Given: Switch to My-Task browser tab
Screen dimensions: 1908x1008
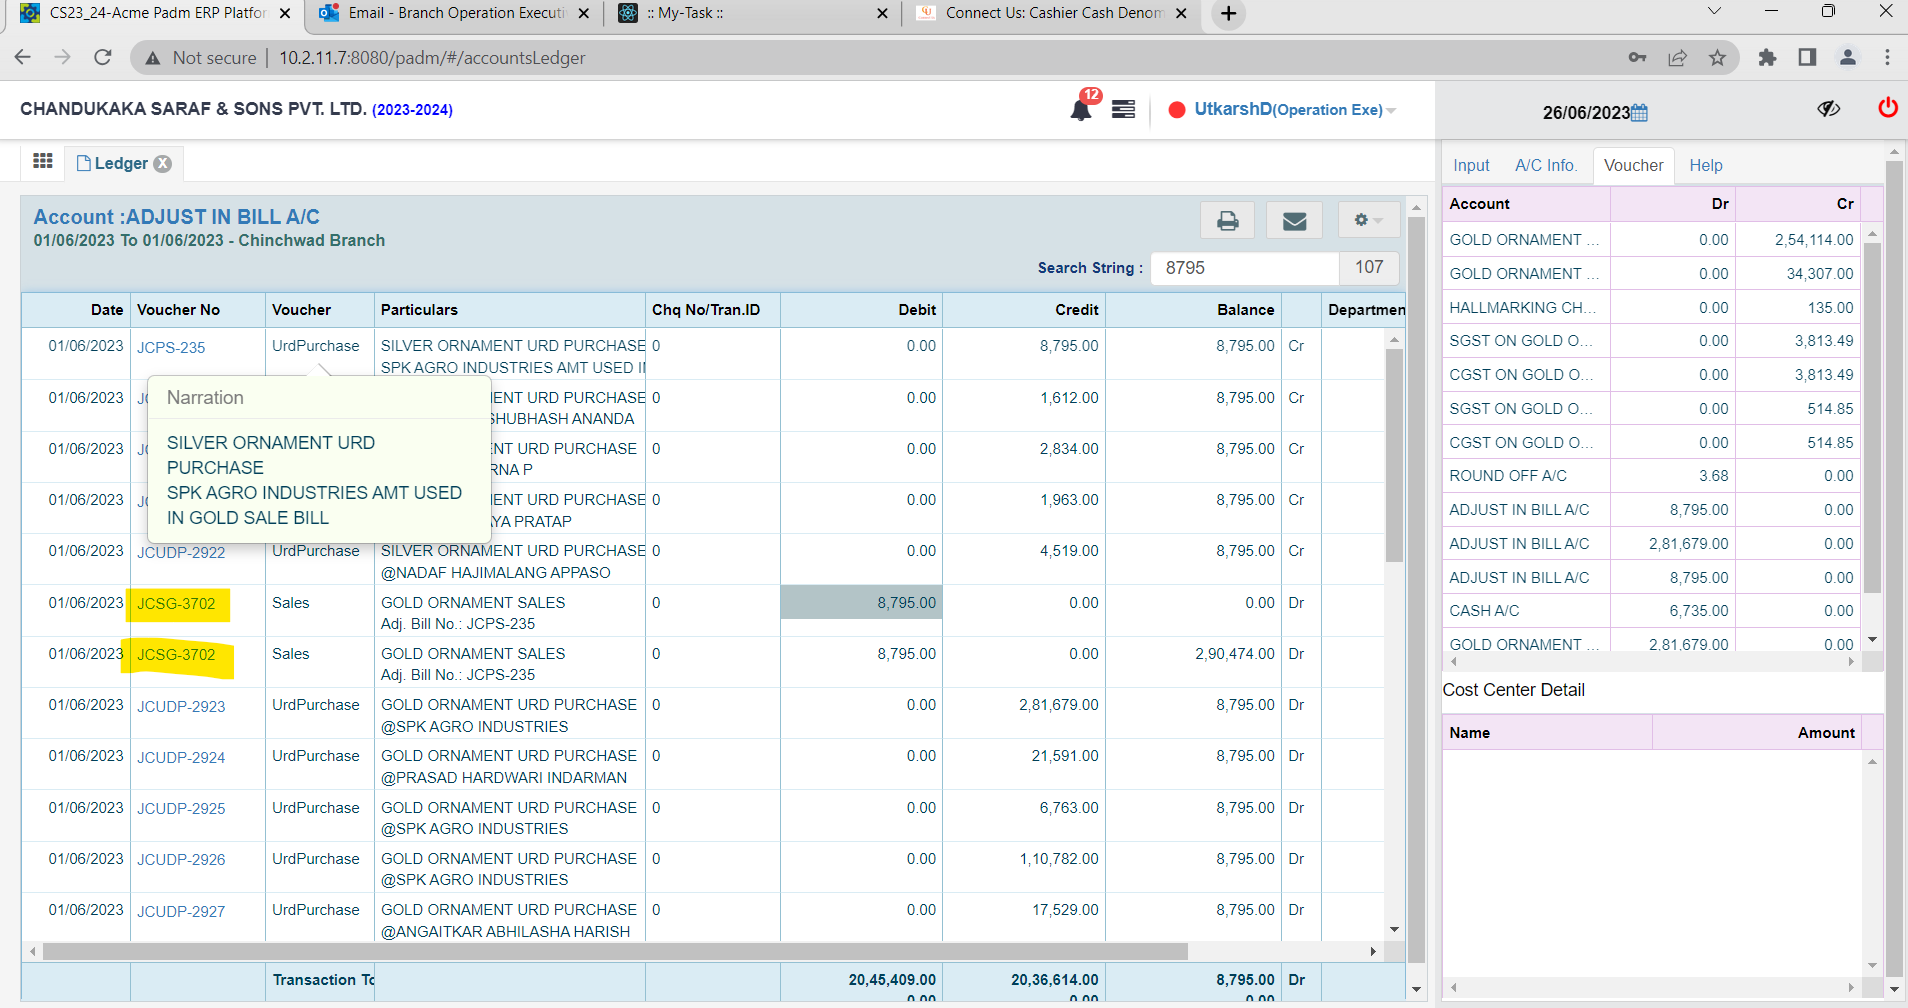Looking at the screenshot, I should [753, 14].
